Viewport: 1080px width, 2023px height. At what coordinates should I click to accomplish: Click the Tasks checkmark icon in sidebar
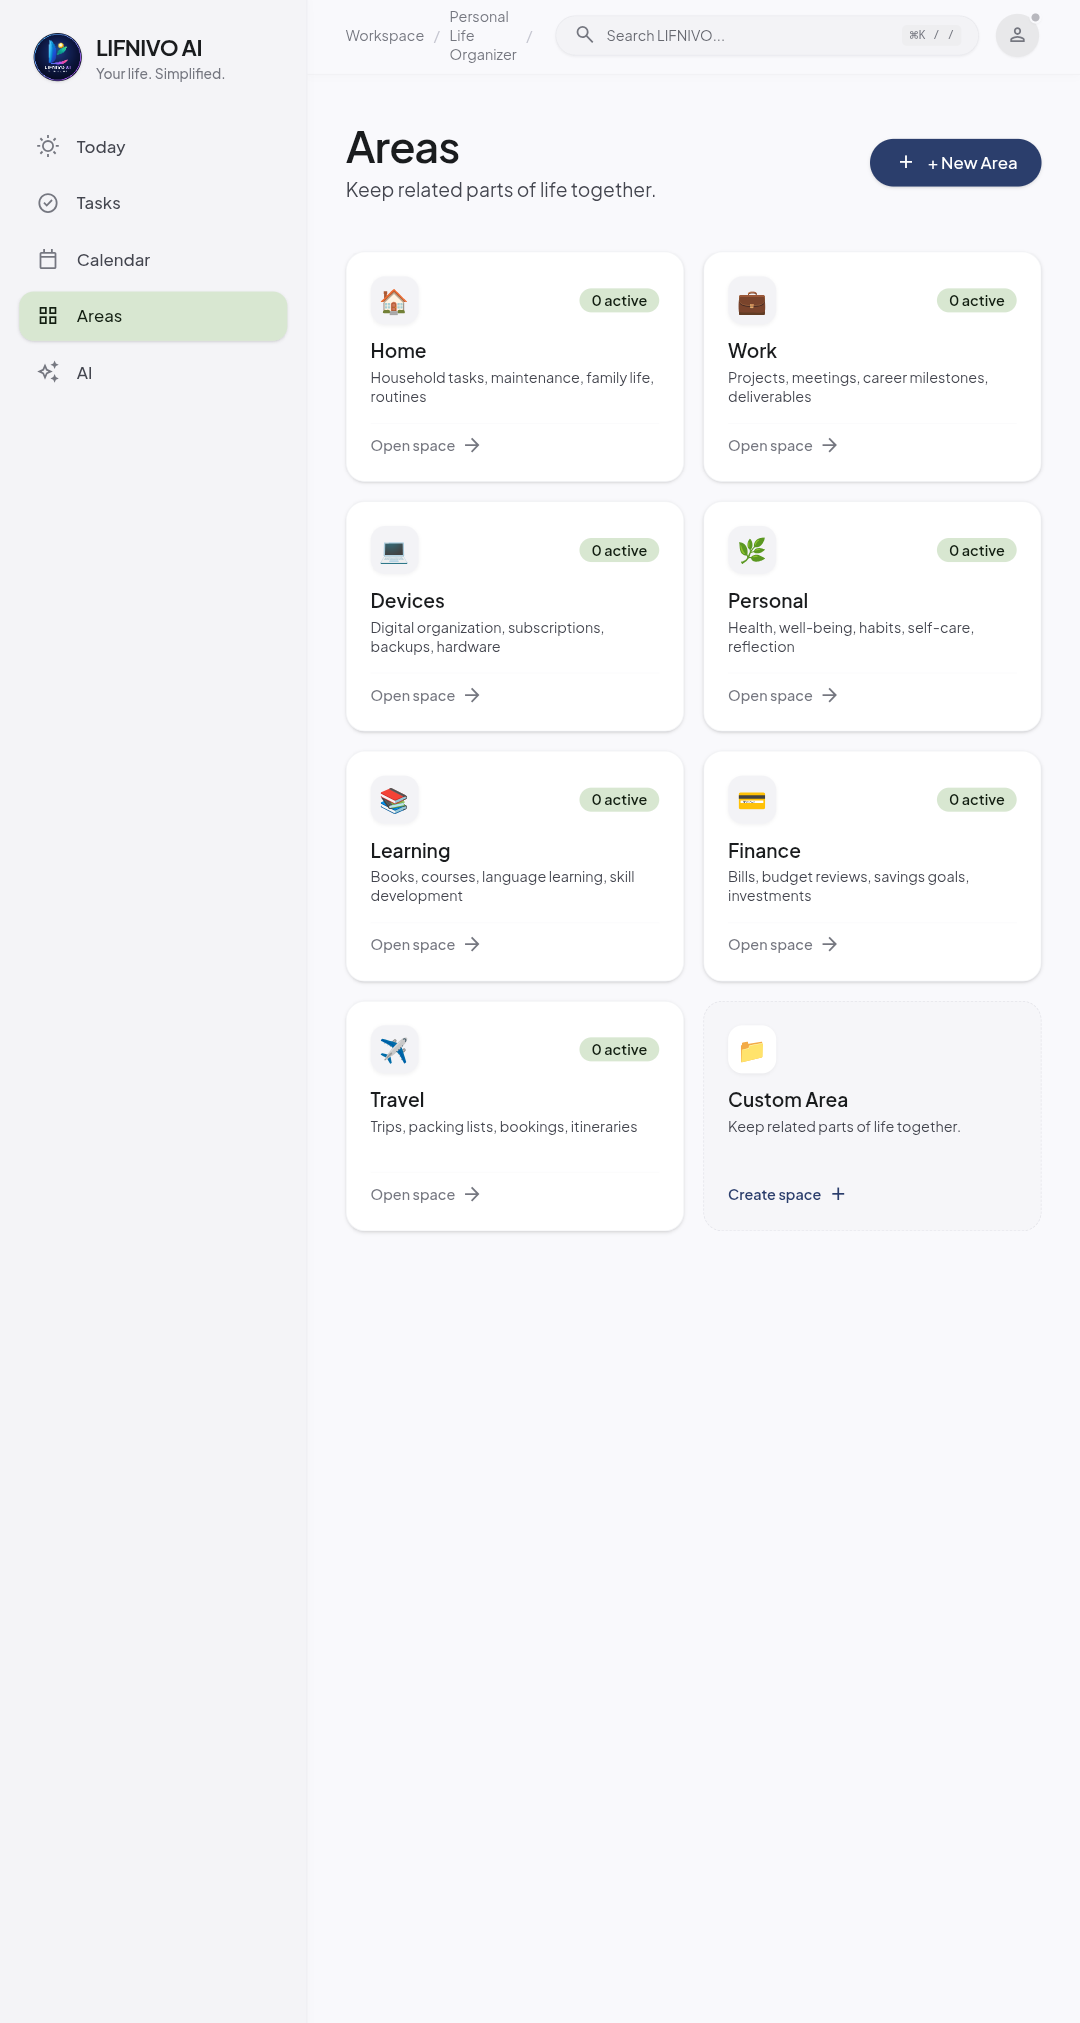48,203
